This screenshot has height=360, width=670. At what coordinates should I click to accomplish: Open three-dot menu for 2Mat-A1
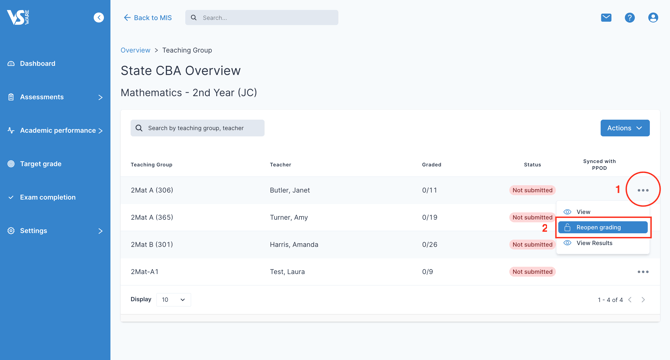tap(643, 272)
